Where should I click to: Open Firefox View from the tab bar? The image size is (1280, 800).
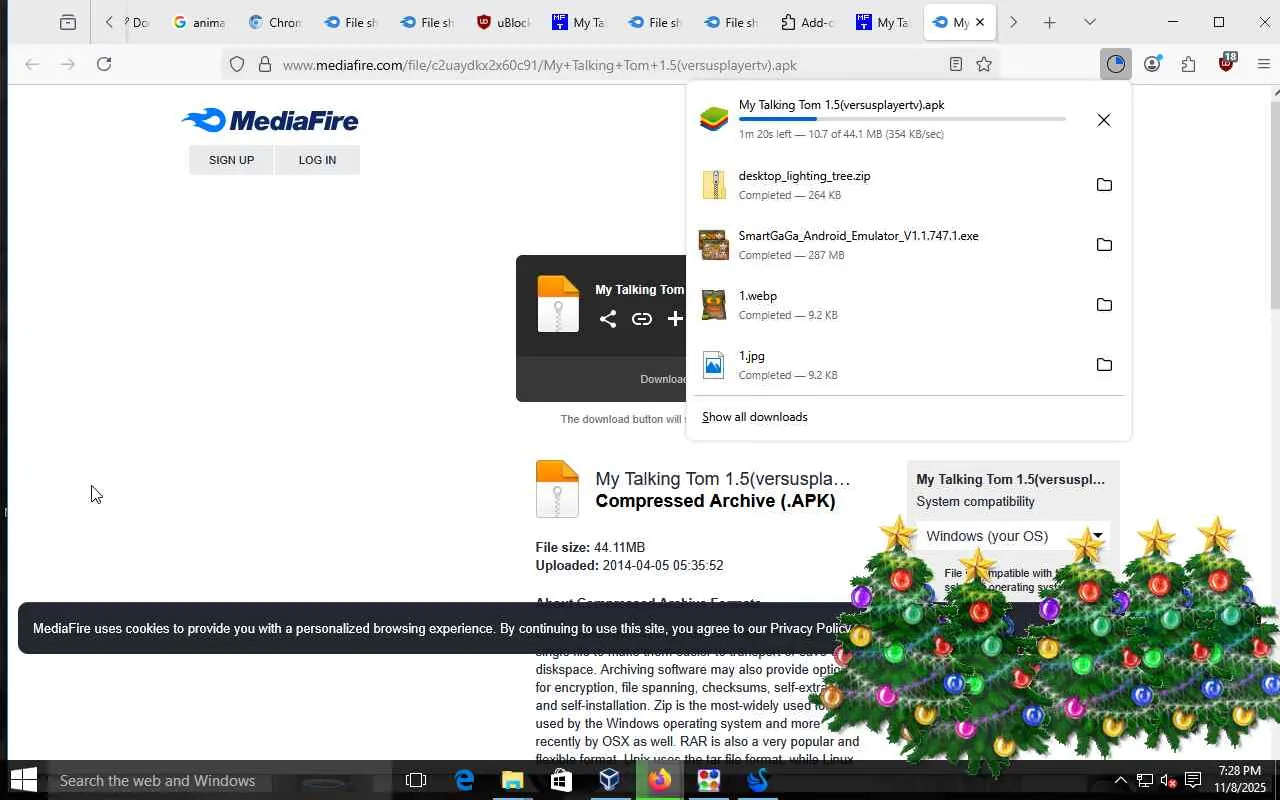tap(68, 22)
